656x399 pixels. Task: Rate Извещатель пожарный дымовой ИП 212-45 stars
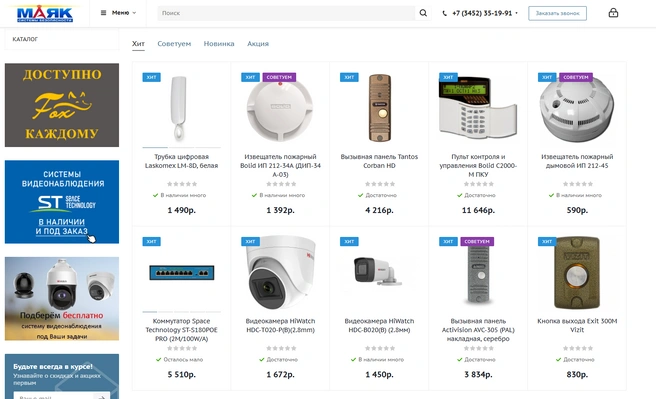(577, 184)
